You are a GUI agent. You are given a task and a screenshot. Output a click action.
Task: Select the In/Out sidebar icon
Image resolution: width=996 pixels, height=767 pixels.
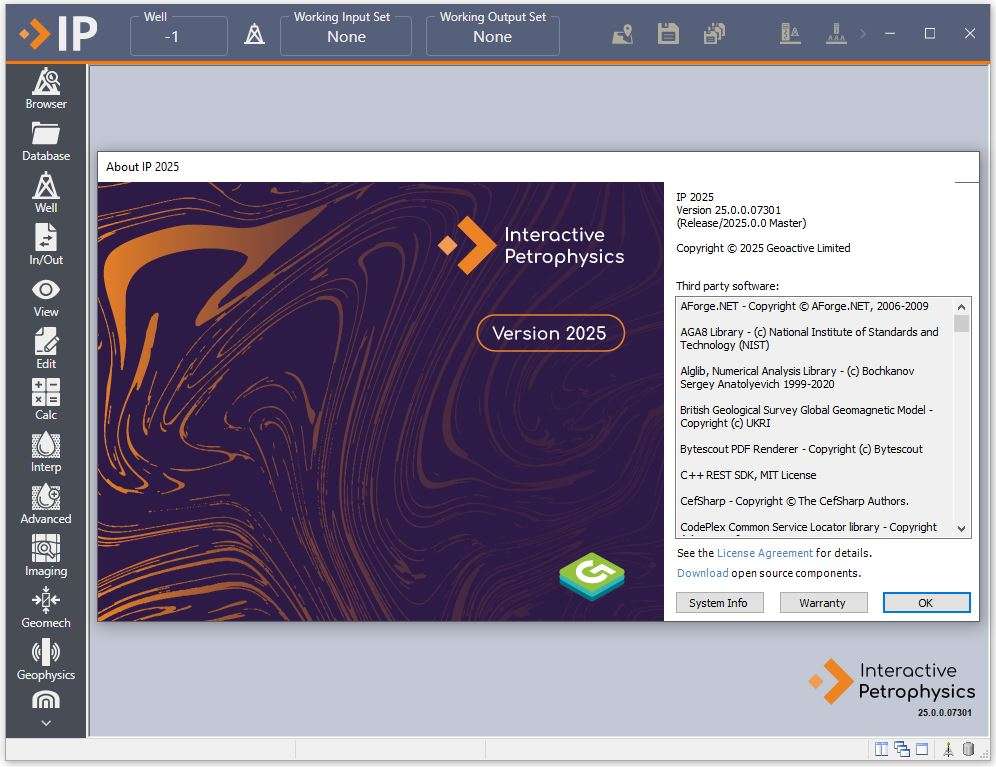coord(46,245)
